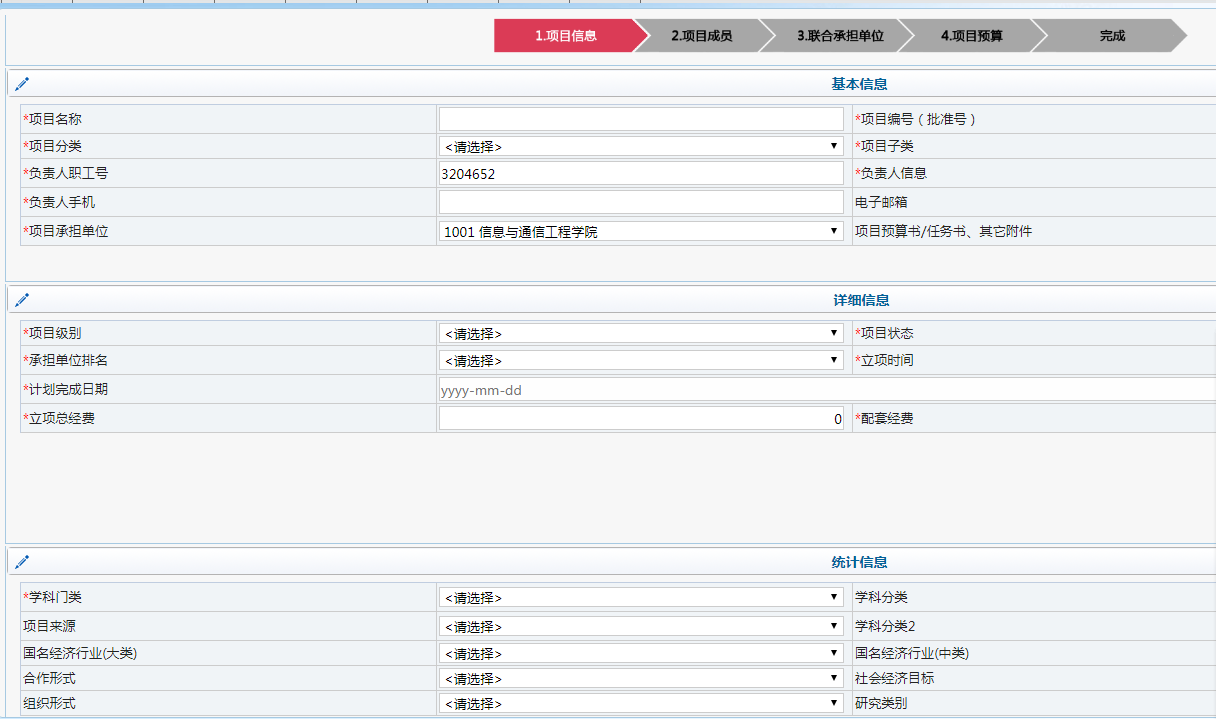Open the 项目级别 dropdown
1216x719 pixels.
coord(640,332)
